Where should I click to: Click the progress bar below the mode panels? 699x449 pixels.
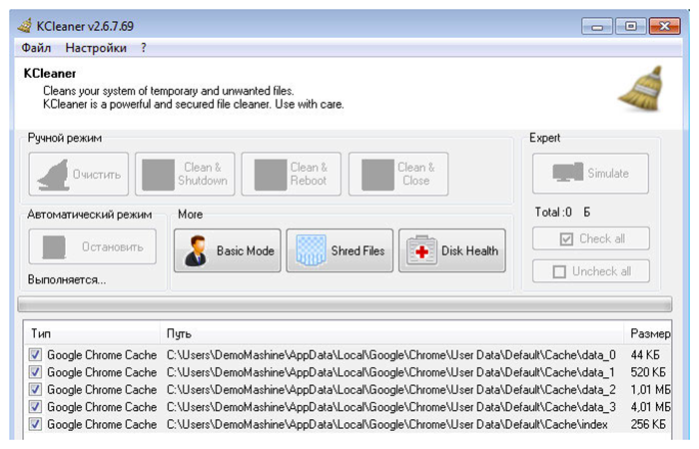(x=345, y=305)
